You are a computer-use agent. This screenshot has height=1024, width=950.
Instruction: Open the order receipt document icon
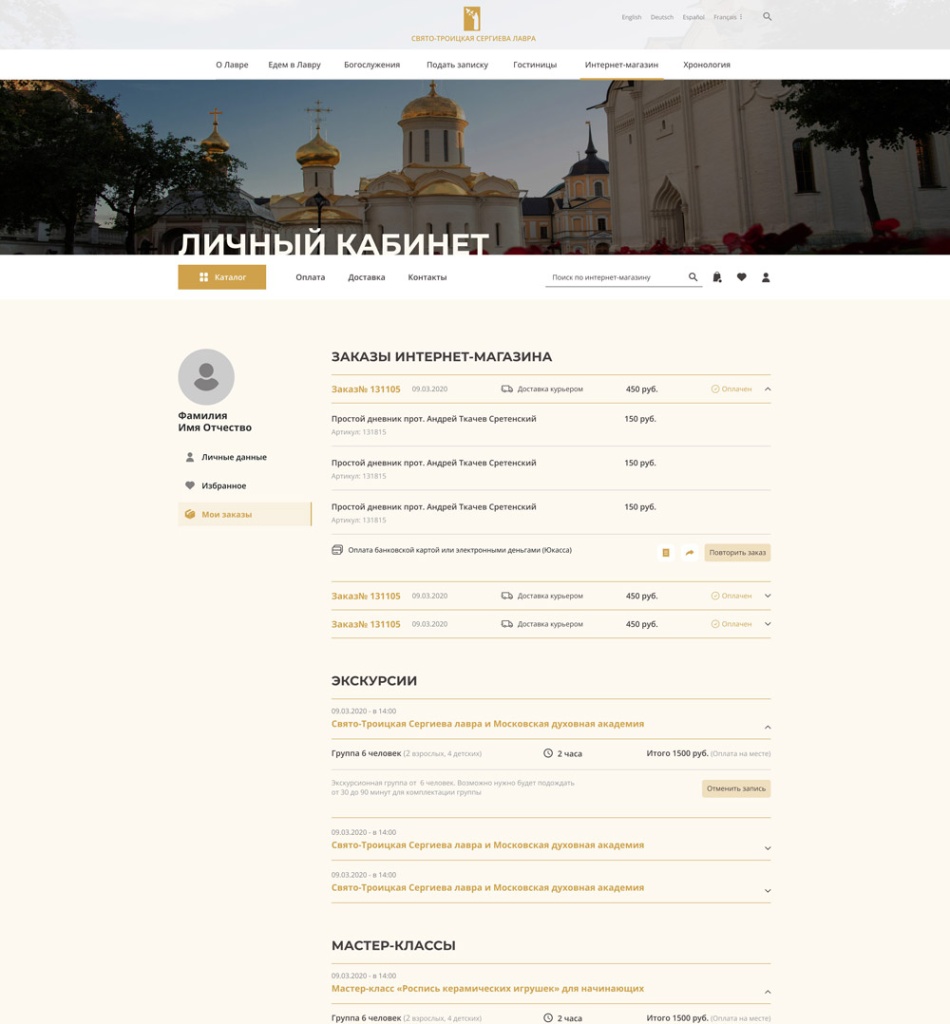pyautogui.click(x=666, y=552)
